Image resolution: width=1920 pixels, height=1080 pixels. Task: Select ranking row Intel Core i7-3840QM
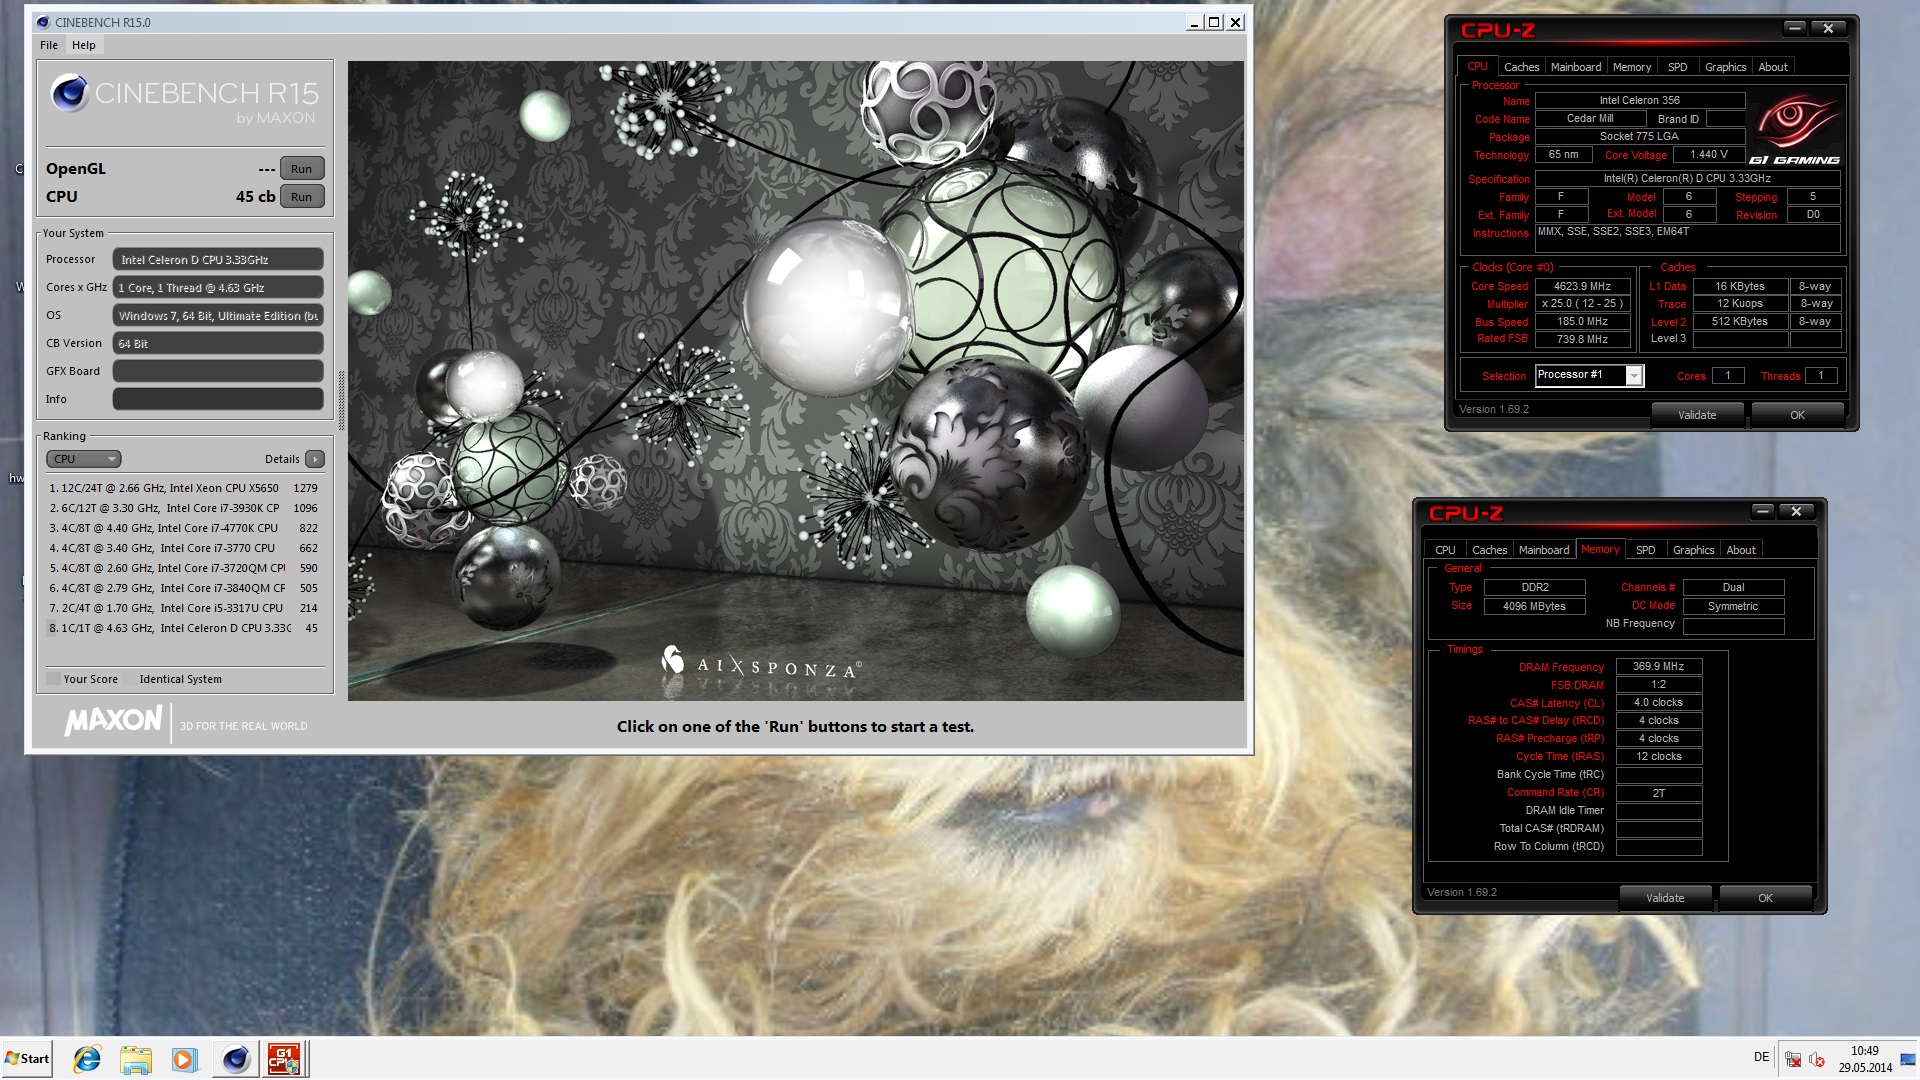tap(185, 588)
